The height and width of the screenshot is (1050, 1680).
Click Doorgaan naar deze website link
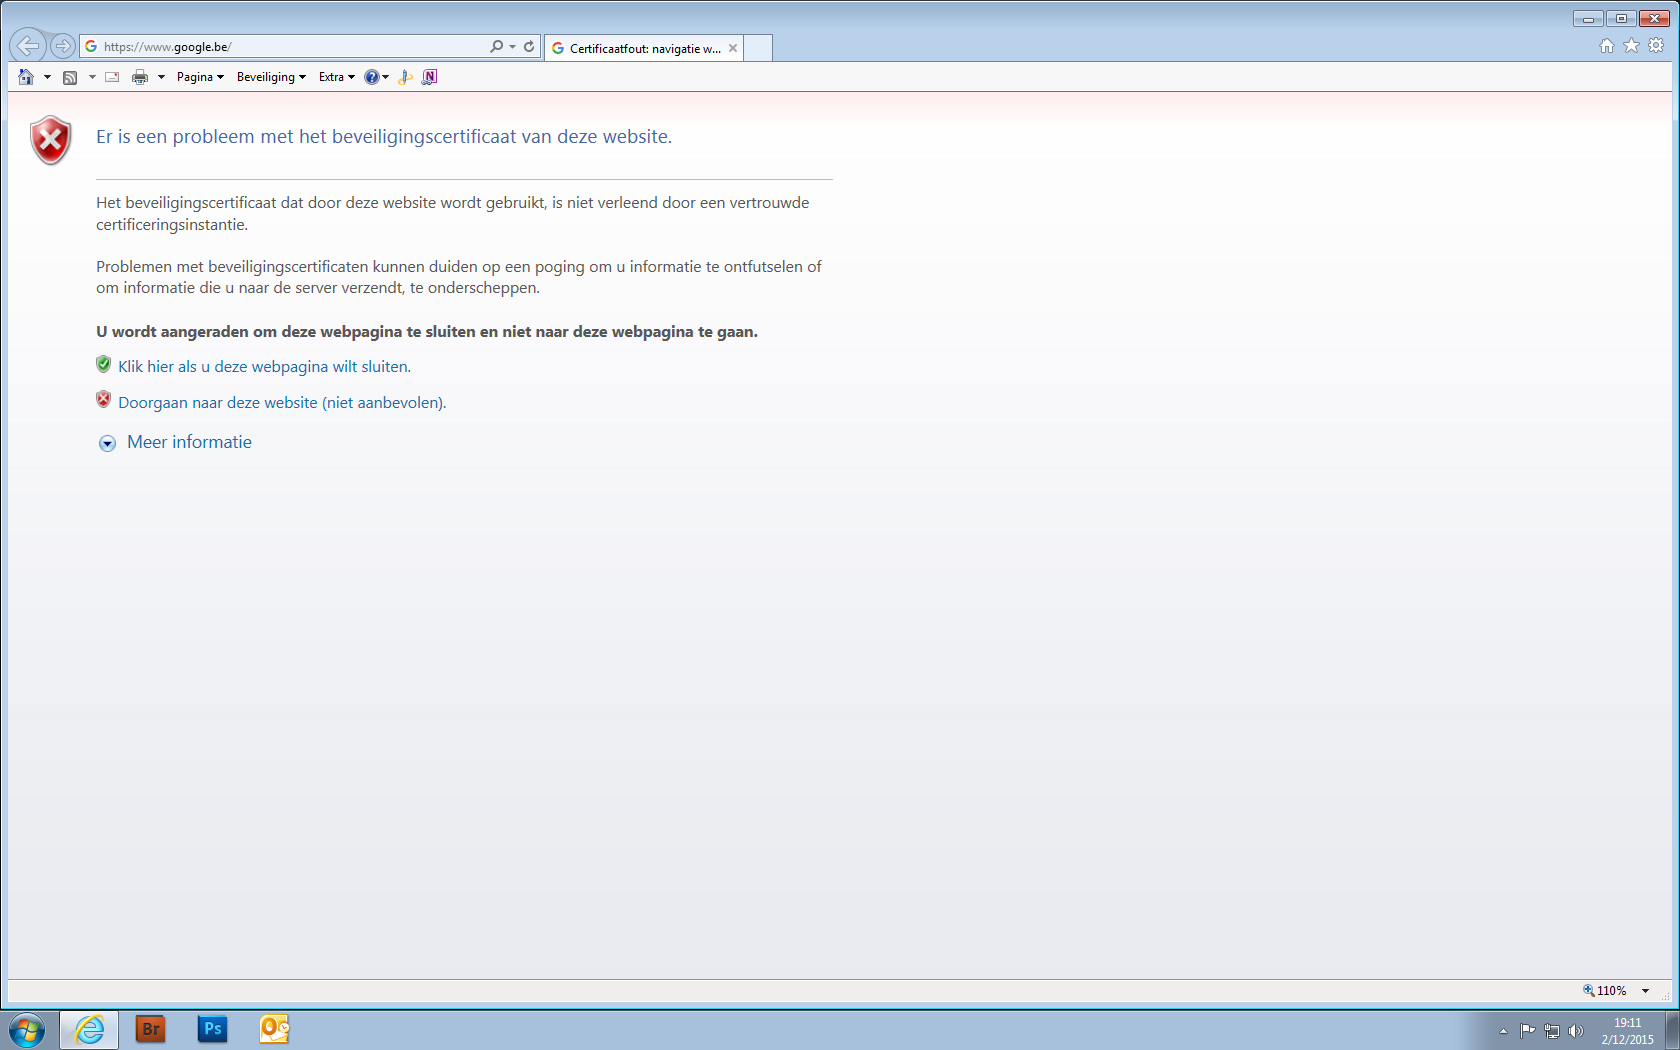(x=282, y=403)
